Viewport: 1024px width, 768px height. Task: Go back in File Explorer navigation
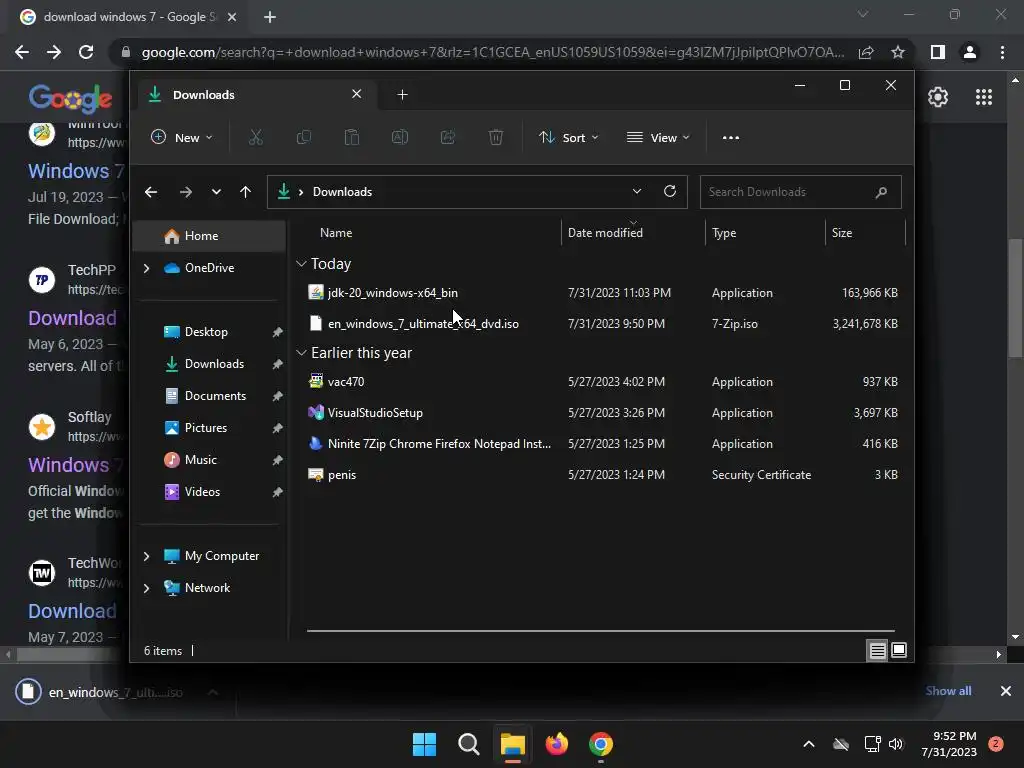pos(151,192)
